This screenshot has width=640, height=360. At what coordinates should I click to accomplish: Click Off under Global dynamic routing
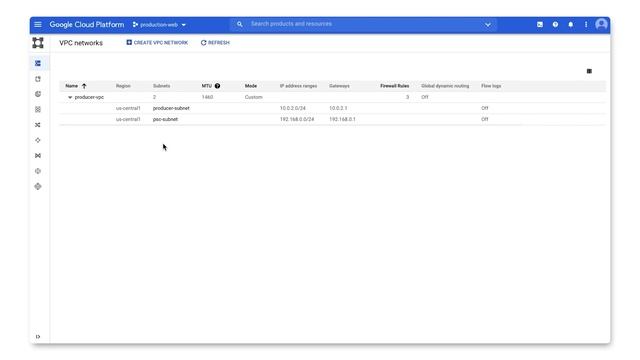click(x=425, y=97)
